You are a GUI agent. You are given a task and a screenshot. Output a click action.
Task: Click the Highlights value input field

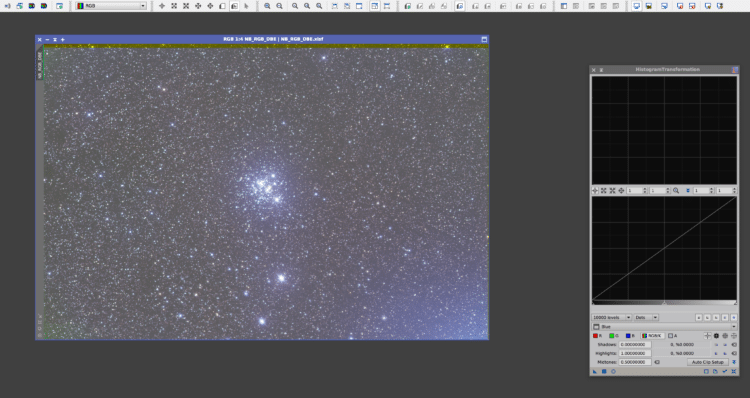(x=634, y=353)
